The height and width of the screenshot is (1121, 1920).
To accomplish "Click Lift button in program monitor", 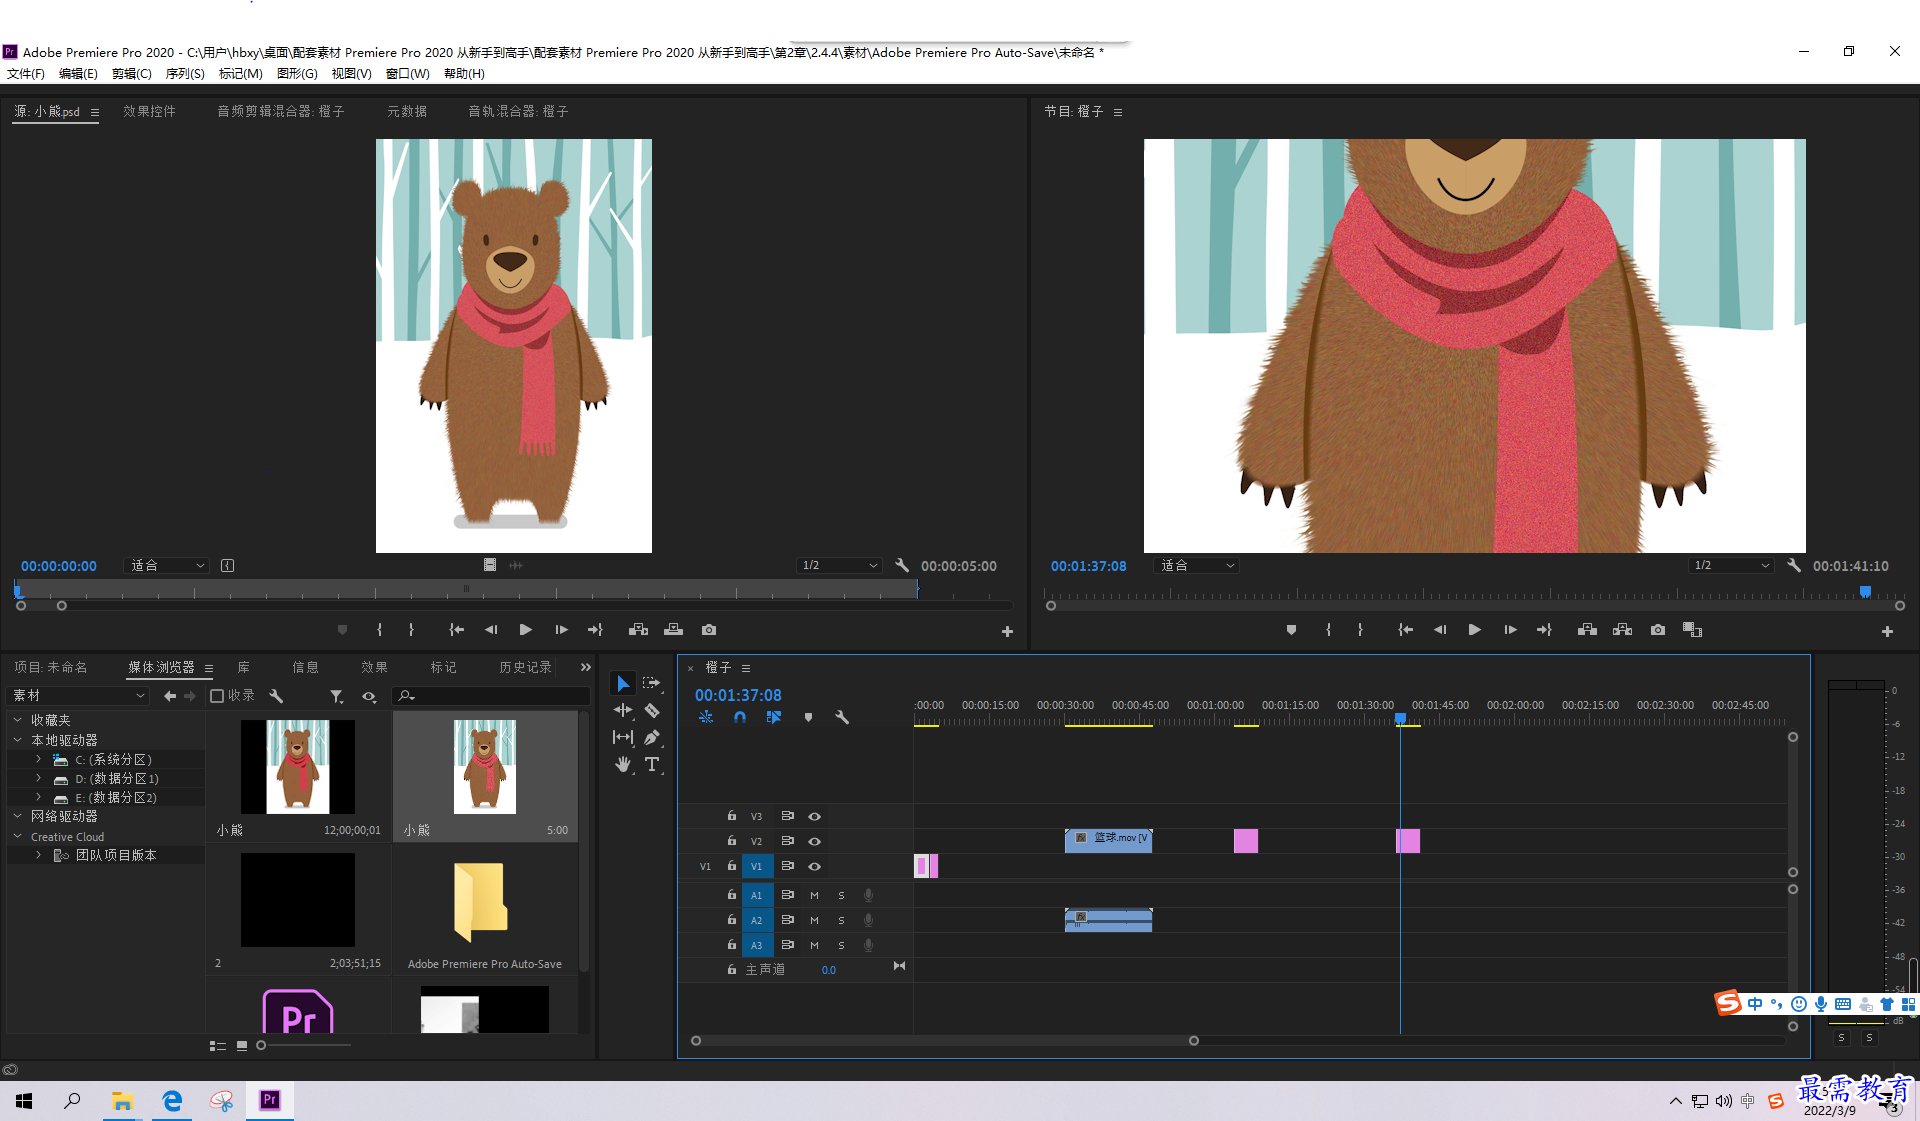I will coord(1587,630).
